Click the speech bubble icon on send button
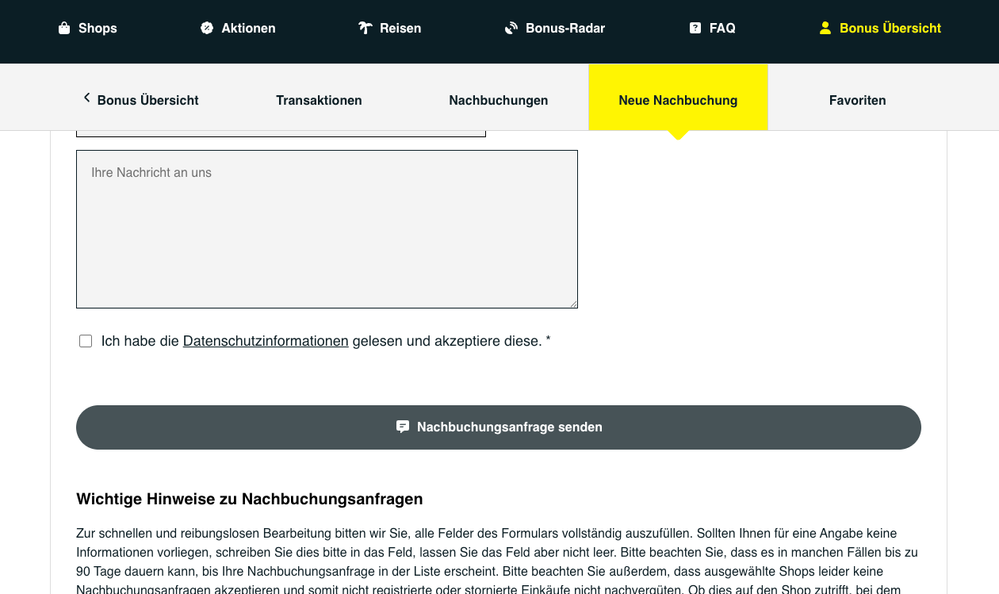The width and height of the screenshot is (999, 594). click(402, 427)
